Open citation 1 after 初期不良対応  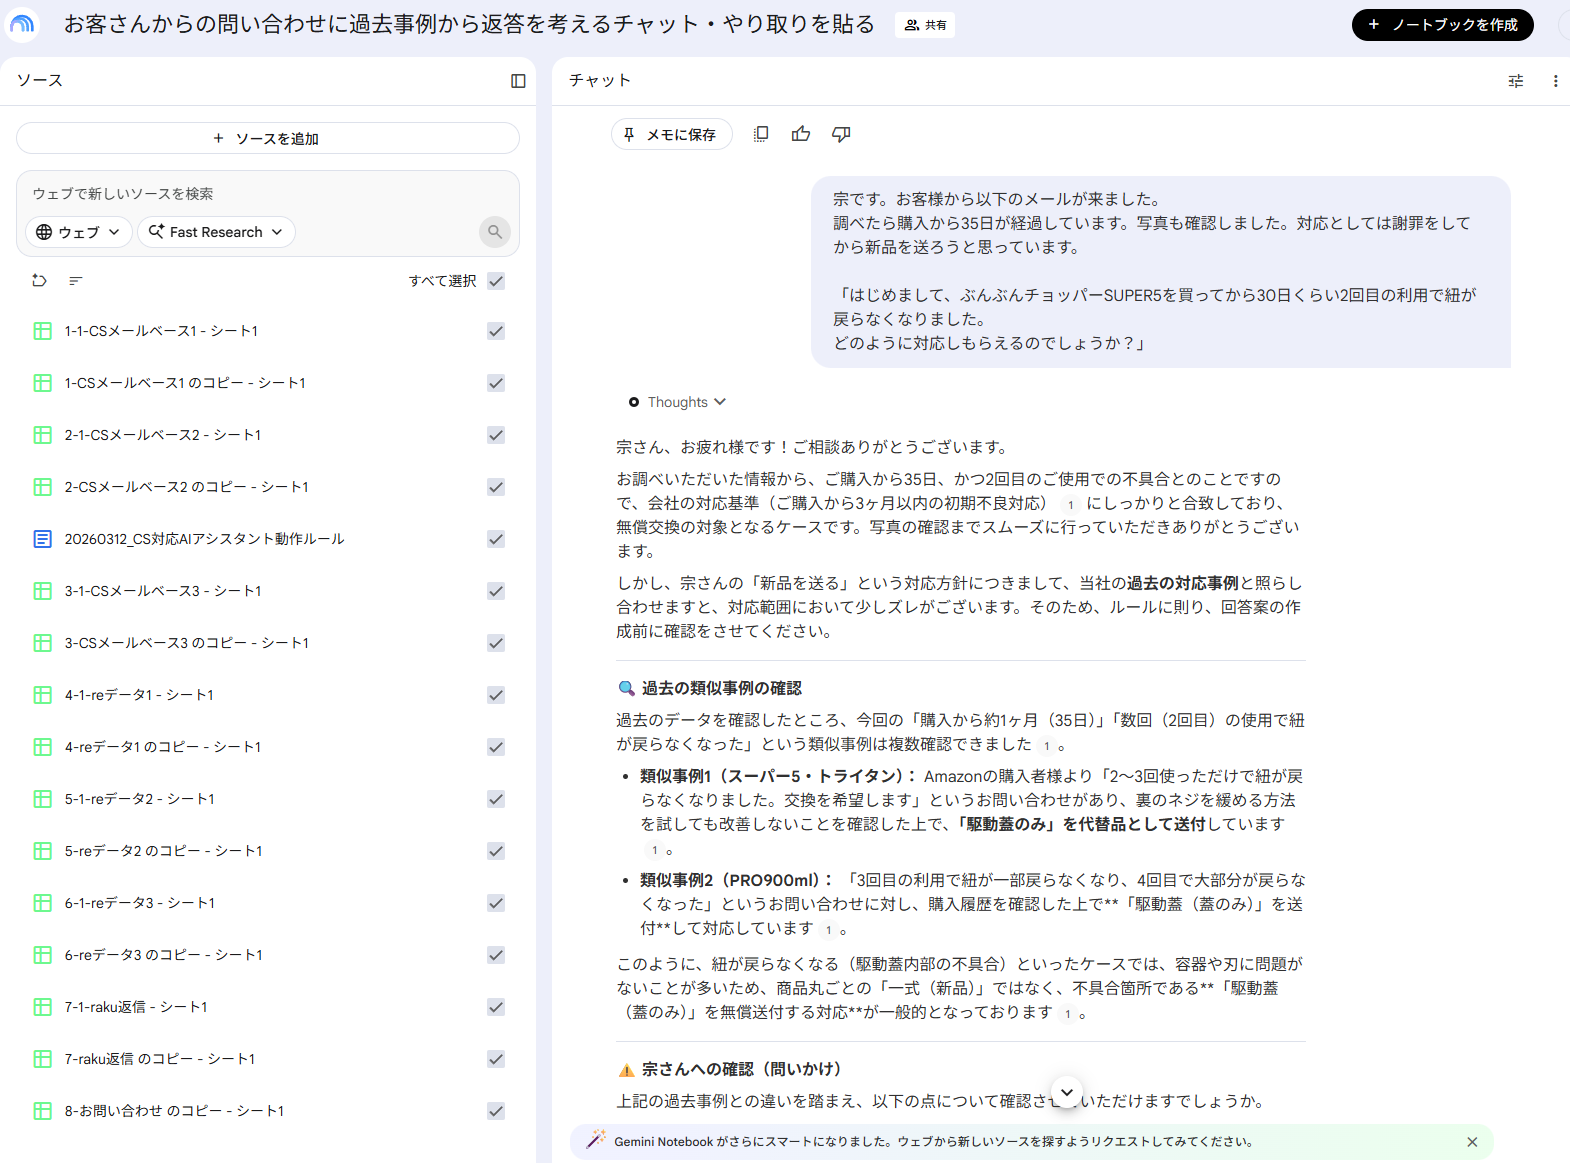[1070, 505]
